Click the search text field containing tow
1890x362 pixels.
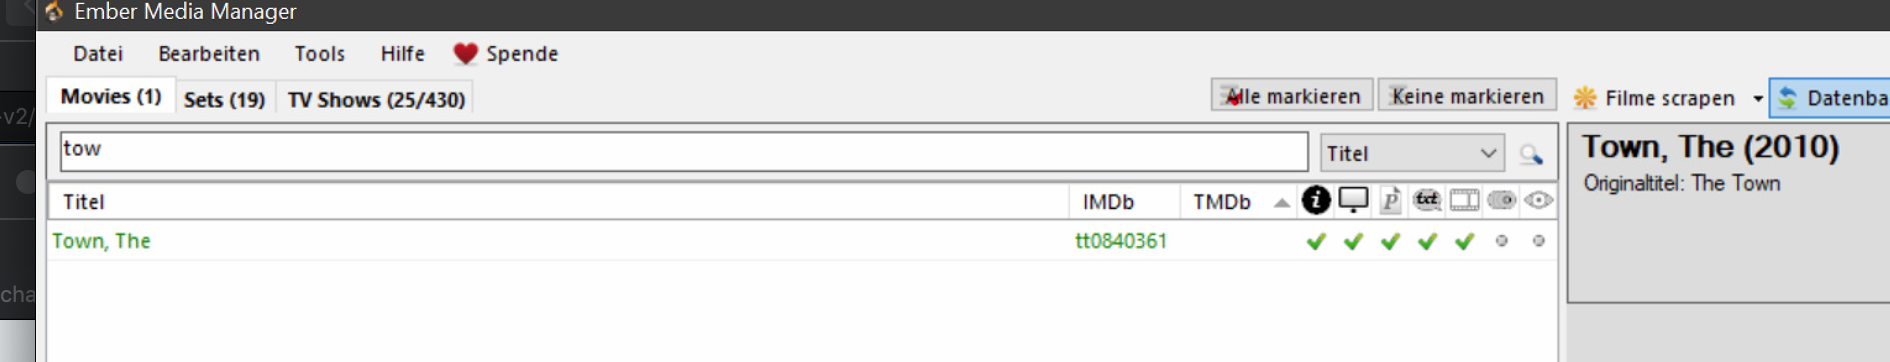coord(684,152)
